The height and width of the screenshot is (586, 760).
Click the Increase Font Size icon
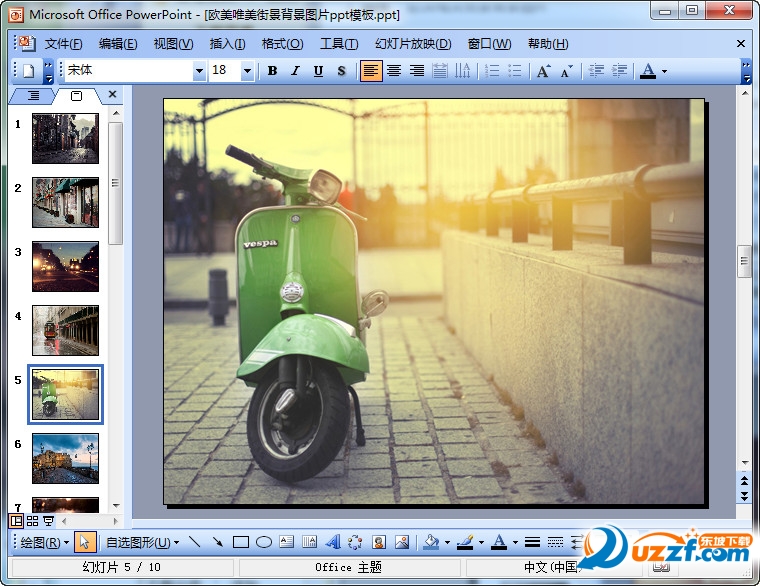click(x=543, y=71)
